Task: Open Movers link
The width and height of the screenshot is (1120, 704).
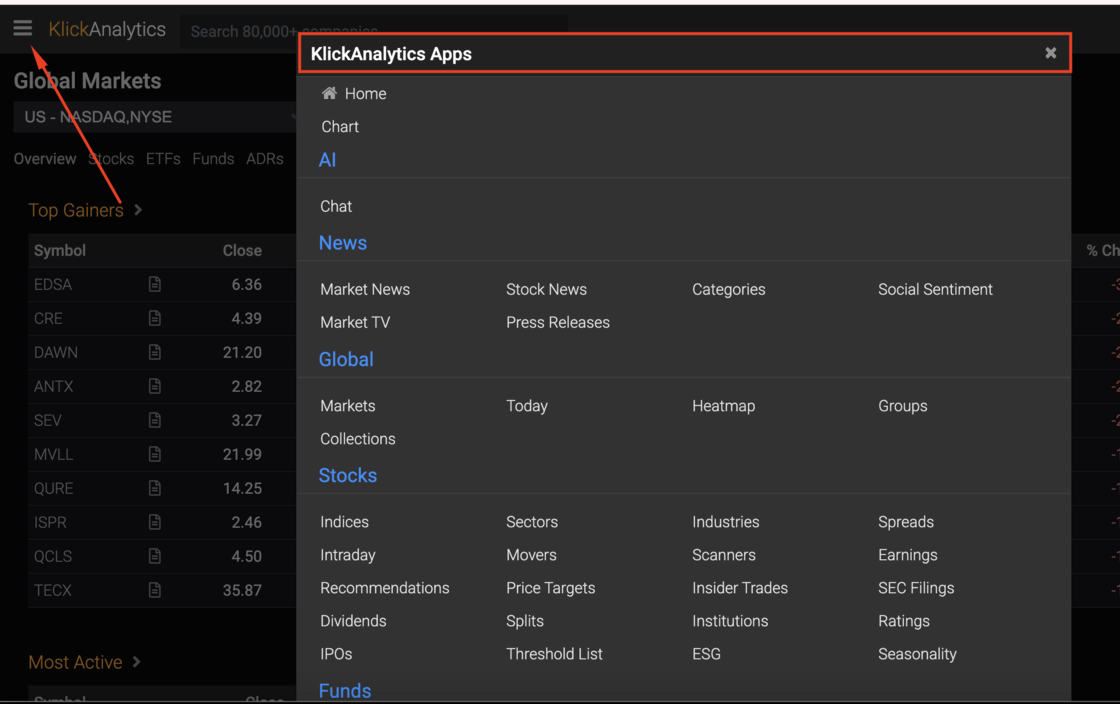Action: tap(531, 555)
